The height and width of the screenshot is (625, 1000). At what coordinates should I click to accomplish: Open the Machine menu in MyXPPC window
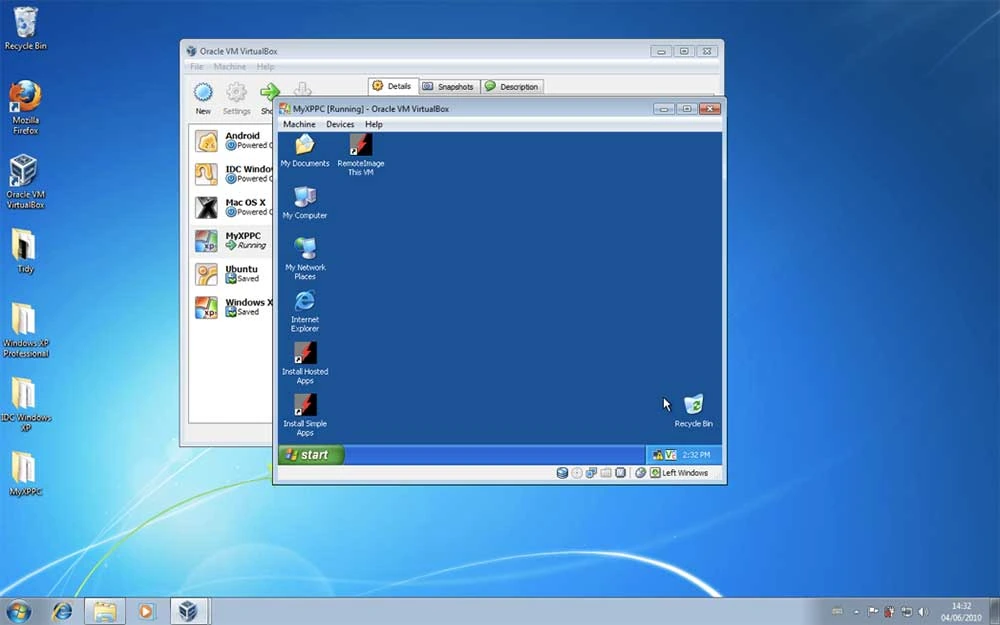click(x=299, y=124)
